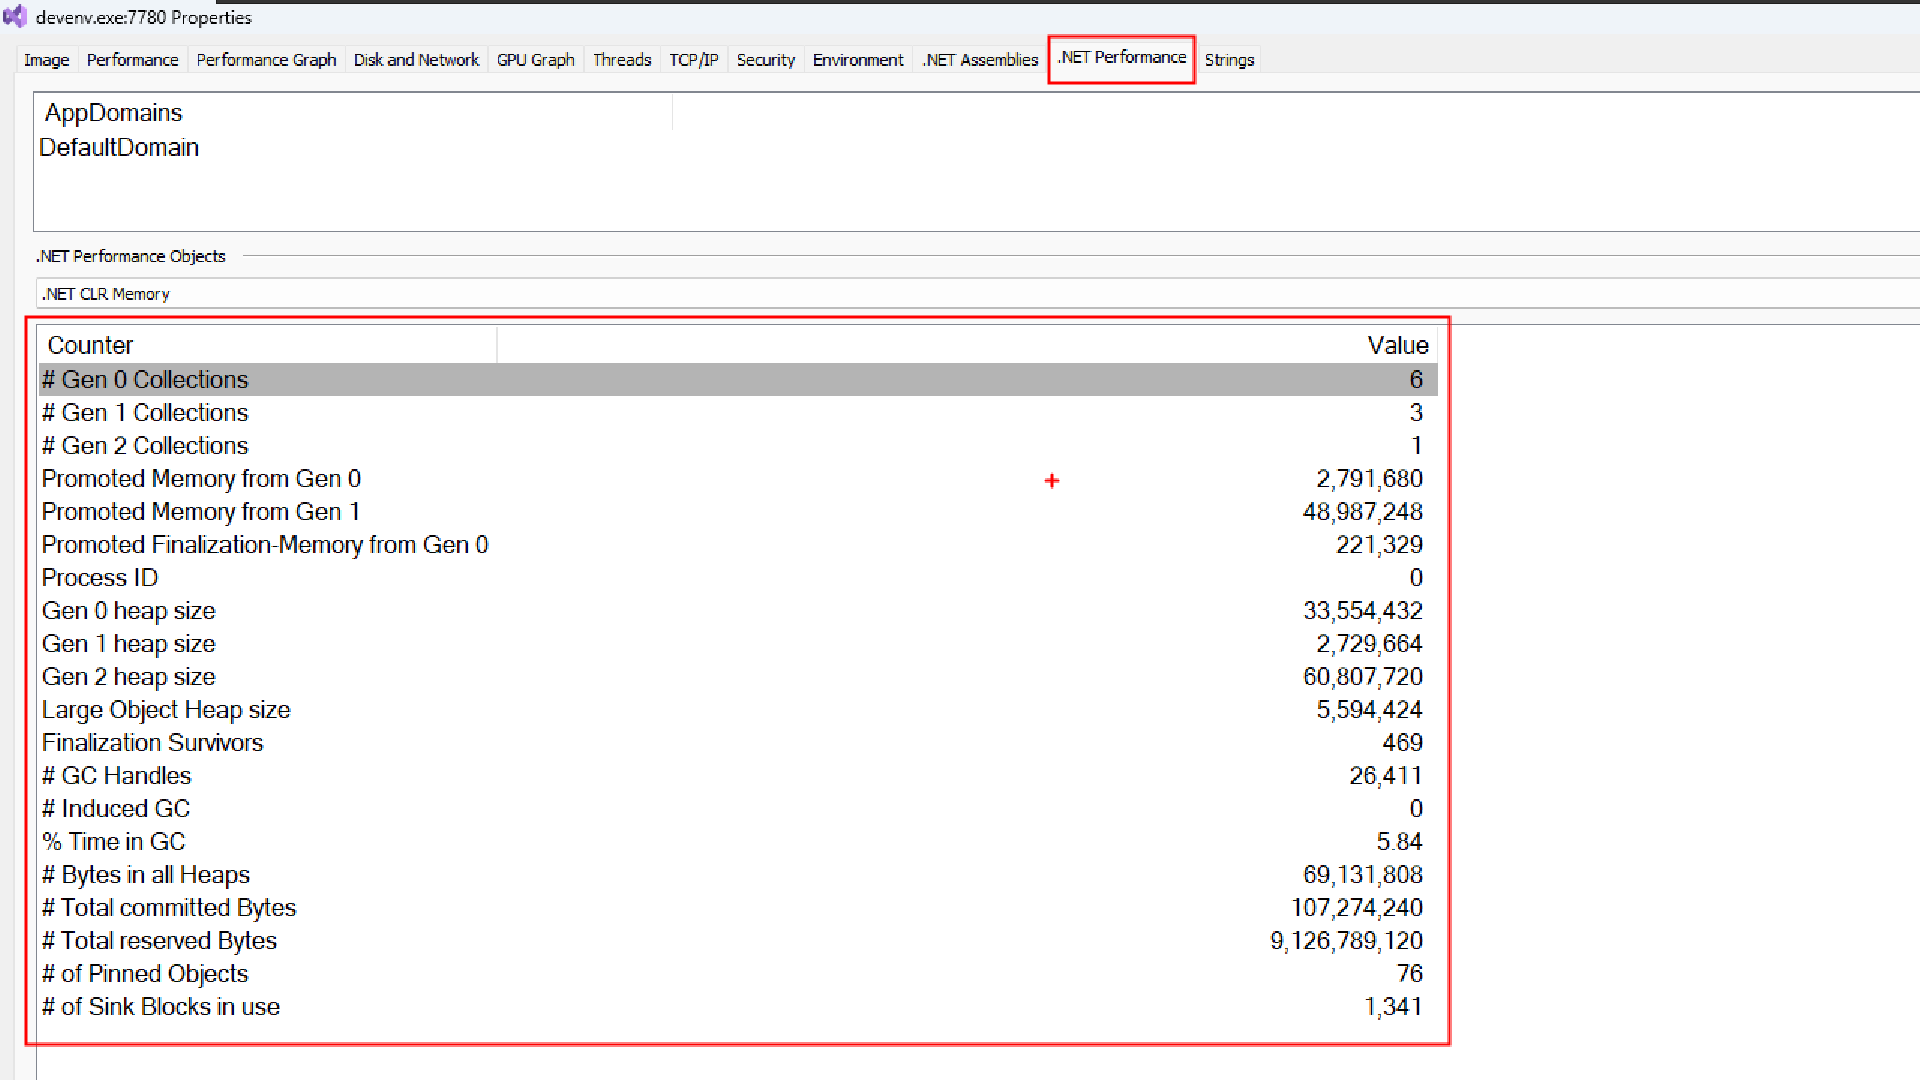Viewport: 1920px width, 1080px height.
Task: Sort by the Counter column header
Action: point(90,346)
